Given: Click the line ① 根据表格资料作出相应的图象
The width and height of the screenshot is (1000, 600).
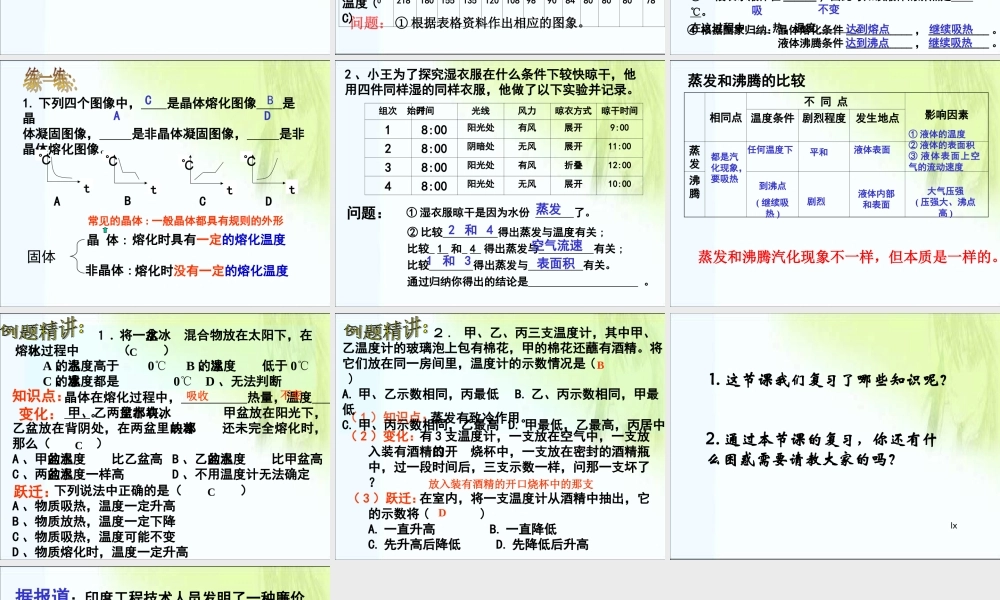Looking at the screenshot, I should [490, 23].
